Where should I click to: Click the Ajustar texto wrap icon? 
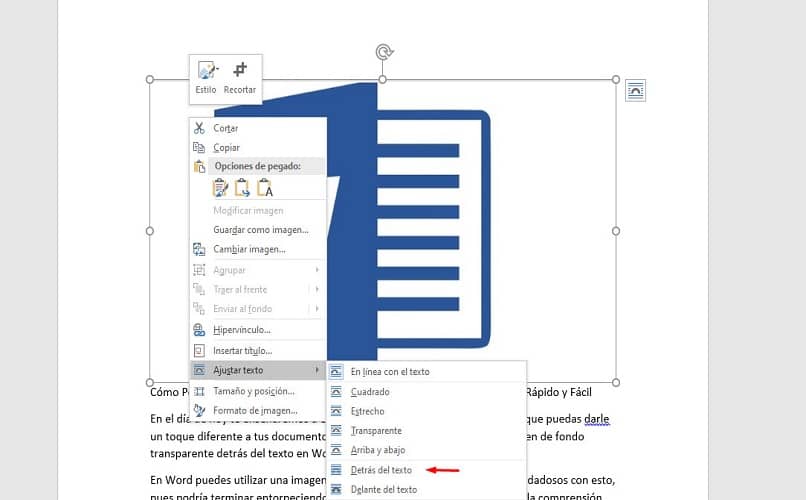(199, 370)
